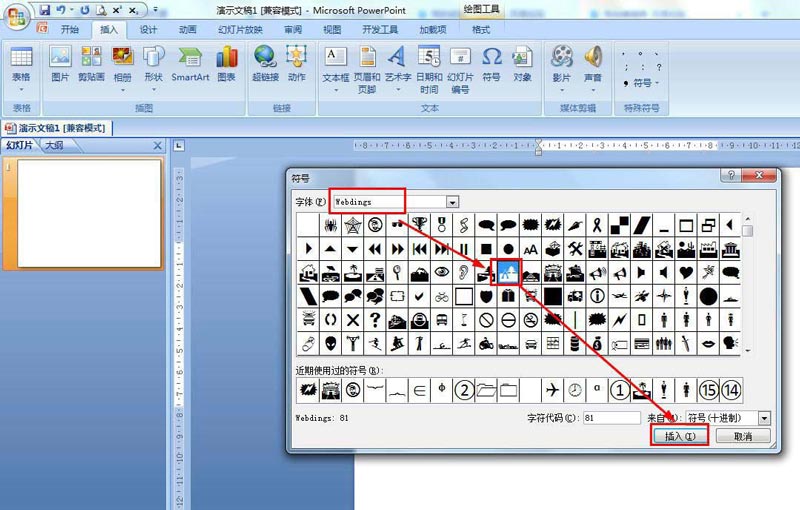Select the eye symbol in the grid

pos(442,273)
